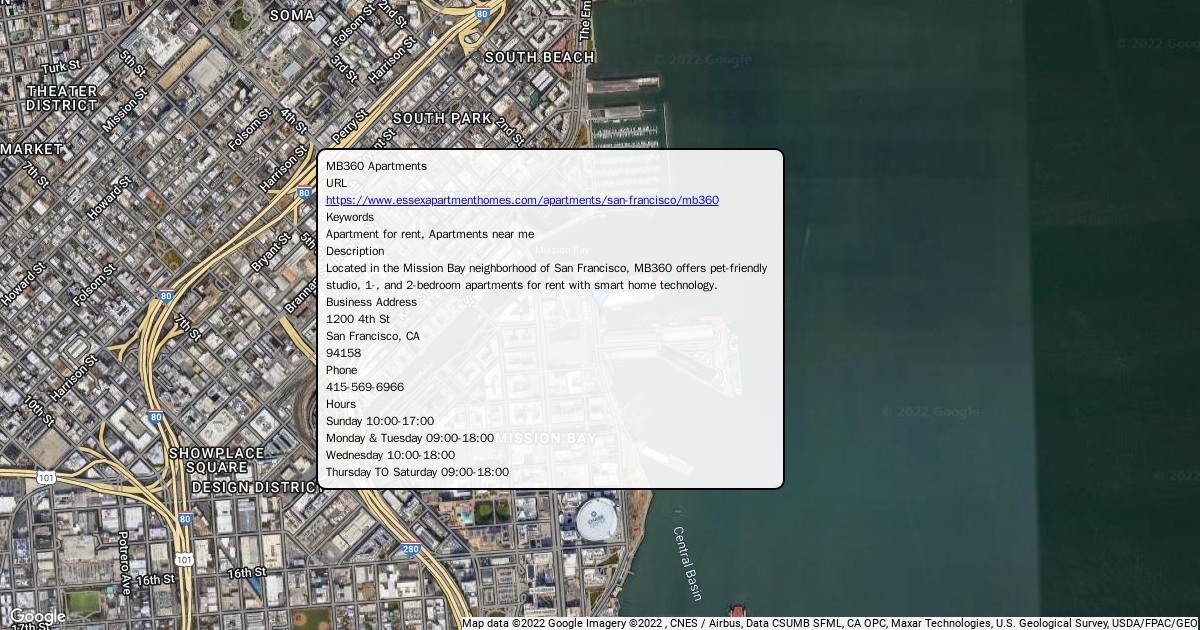Click the I-80 shield below Showplace Square
The height and width of the screenshot is (630, 1200).
[185, 519]
